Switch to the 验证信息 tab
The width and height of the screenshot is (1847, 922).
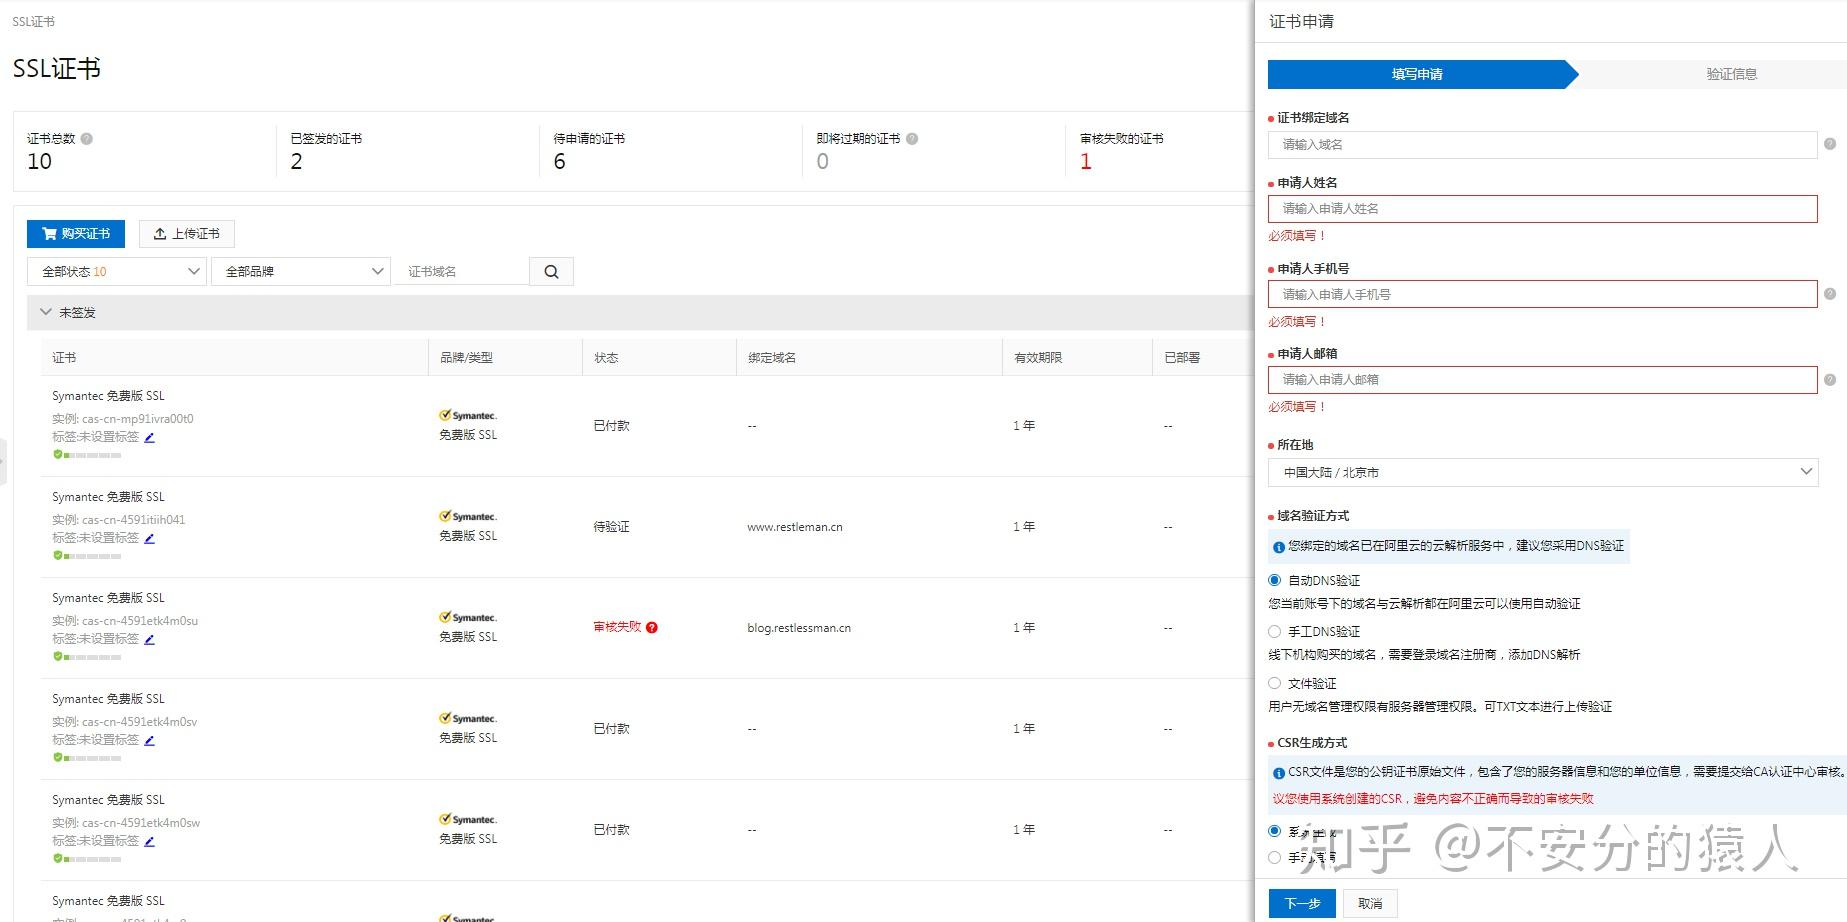pyautogui.click(x=1730, y=73)
